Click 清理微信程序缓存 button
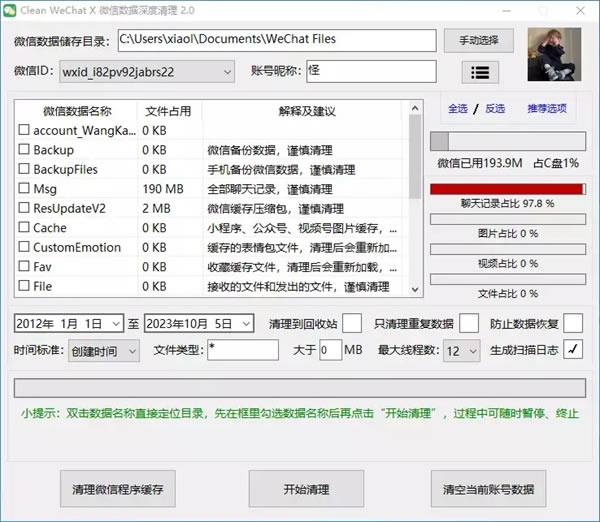600x522 pixels. [x=118, y=489]
